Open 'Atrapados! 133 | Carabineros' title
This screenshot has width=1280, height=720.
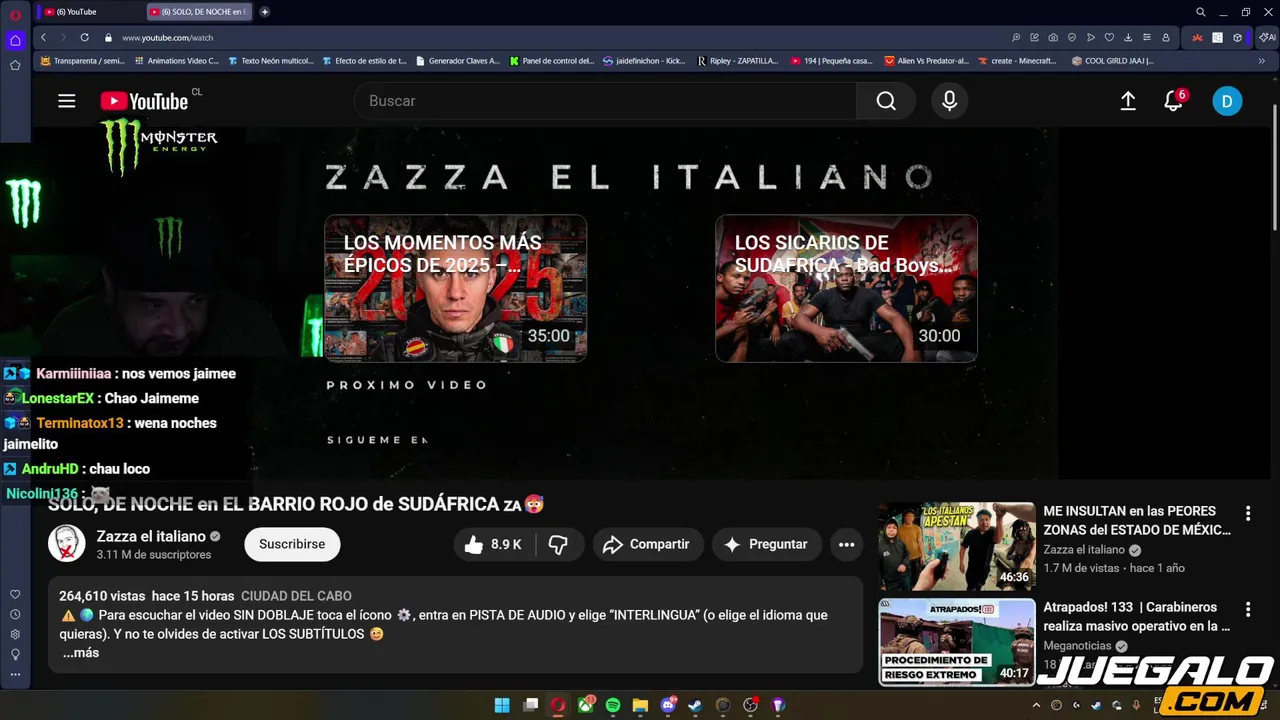click(x=1137, y=616)
